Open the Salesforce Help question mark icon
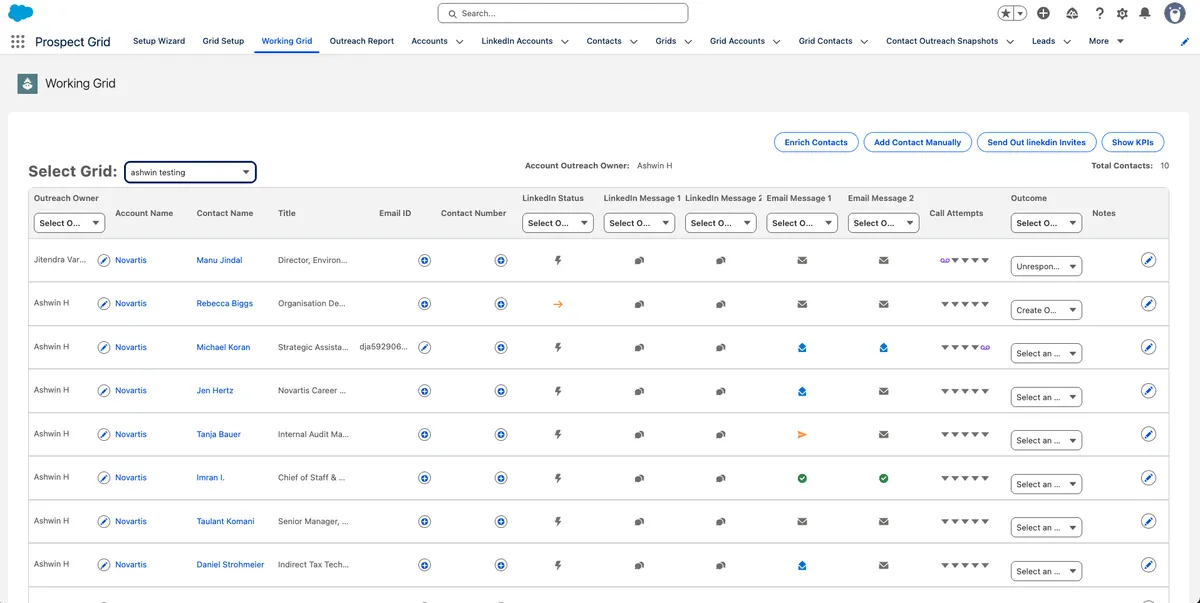Screen dimensions: 1200x603 pyautogui.click(x=1099, y=13)
